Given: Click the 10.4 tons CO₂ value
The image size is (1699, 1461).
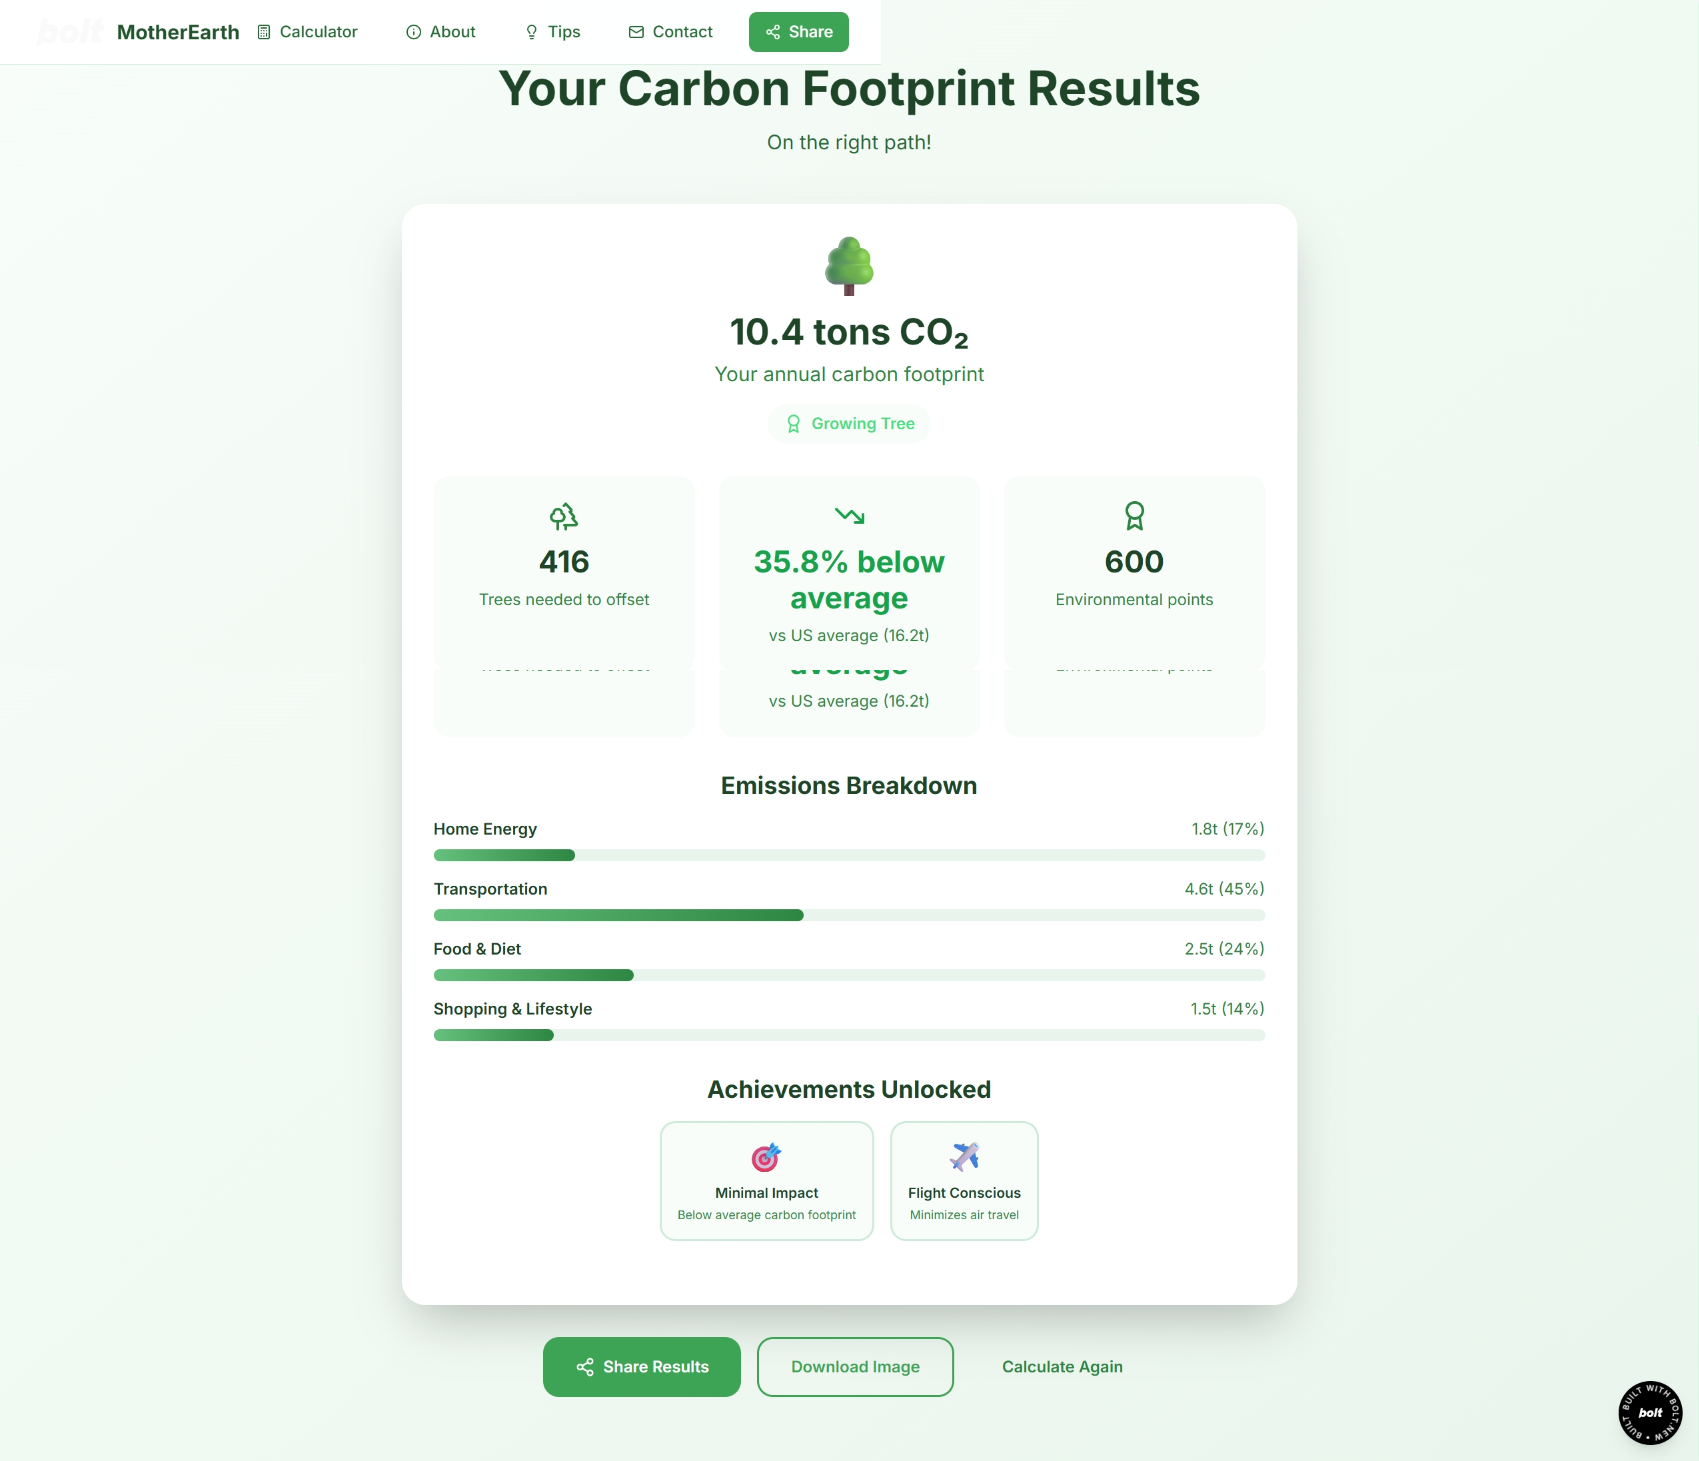Looking at the screenshot, I should [849, 333].
